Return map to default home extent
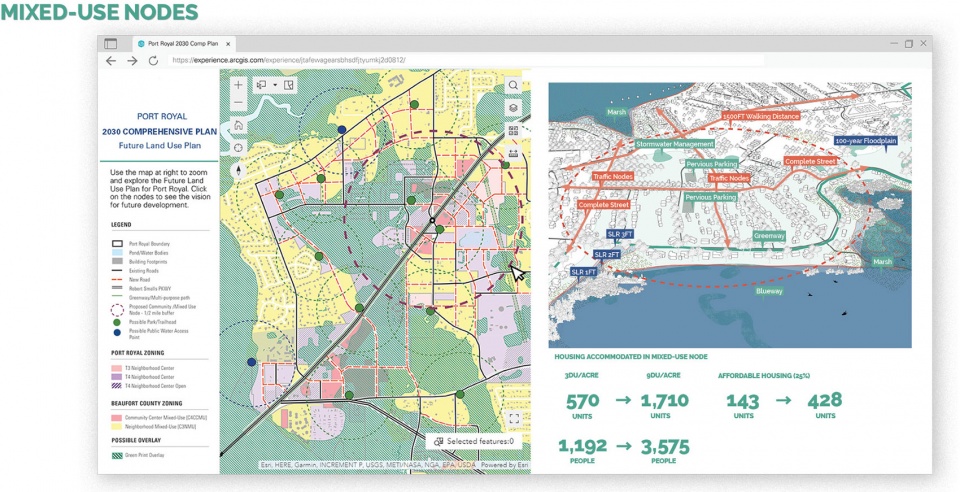960x492 pixels. [238, 125]
